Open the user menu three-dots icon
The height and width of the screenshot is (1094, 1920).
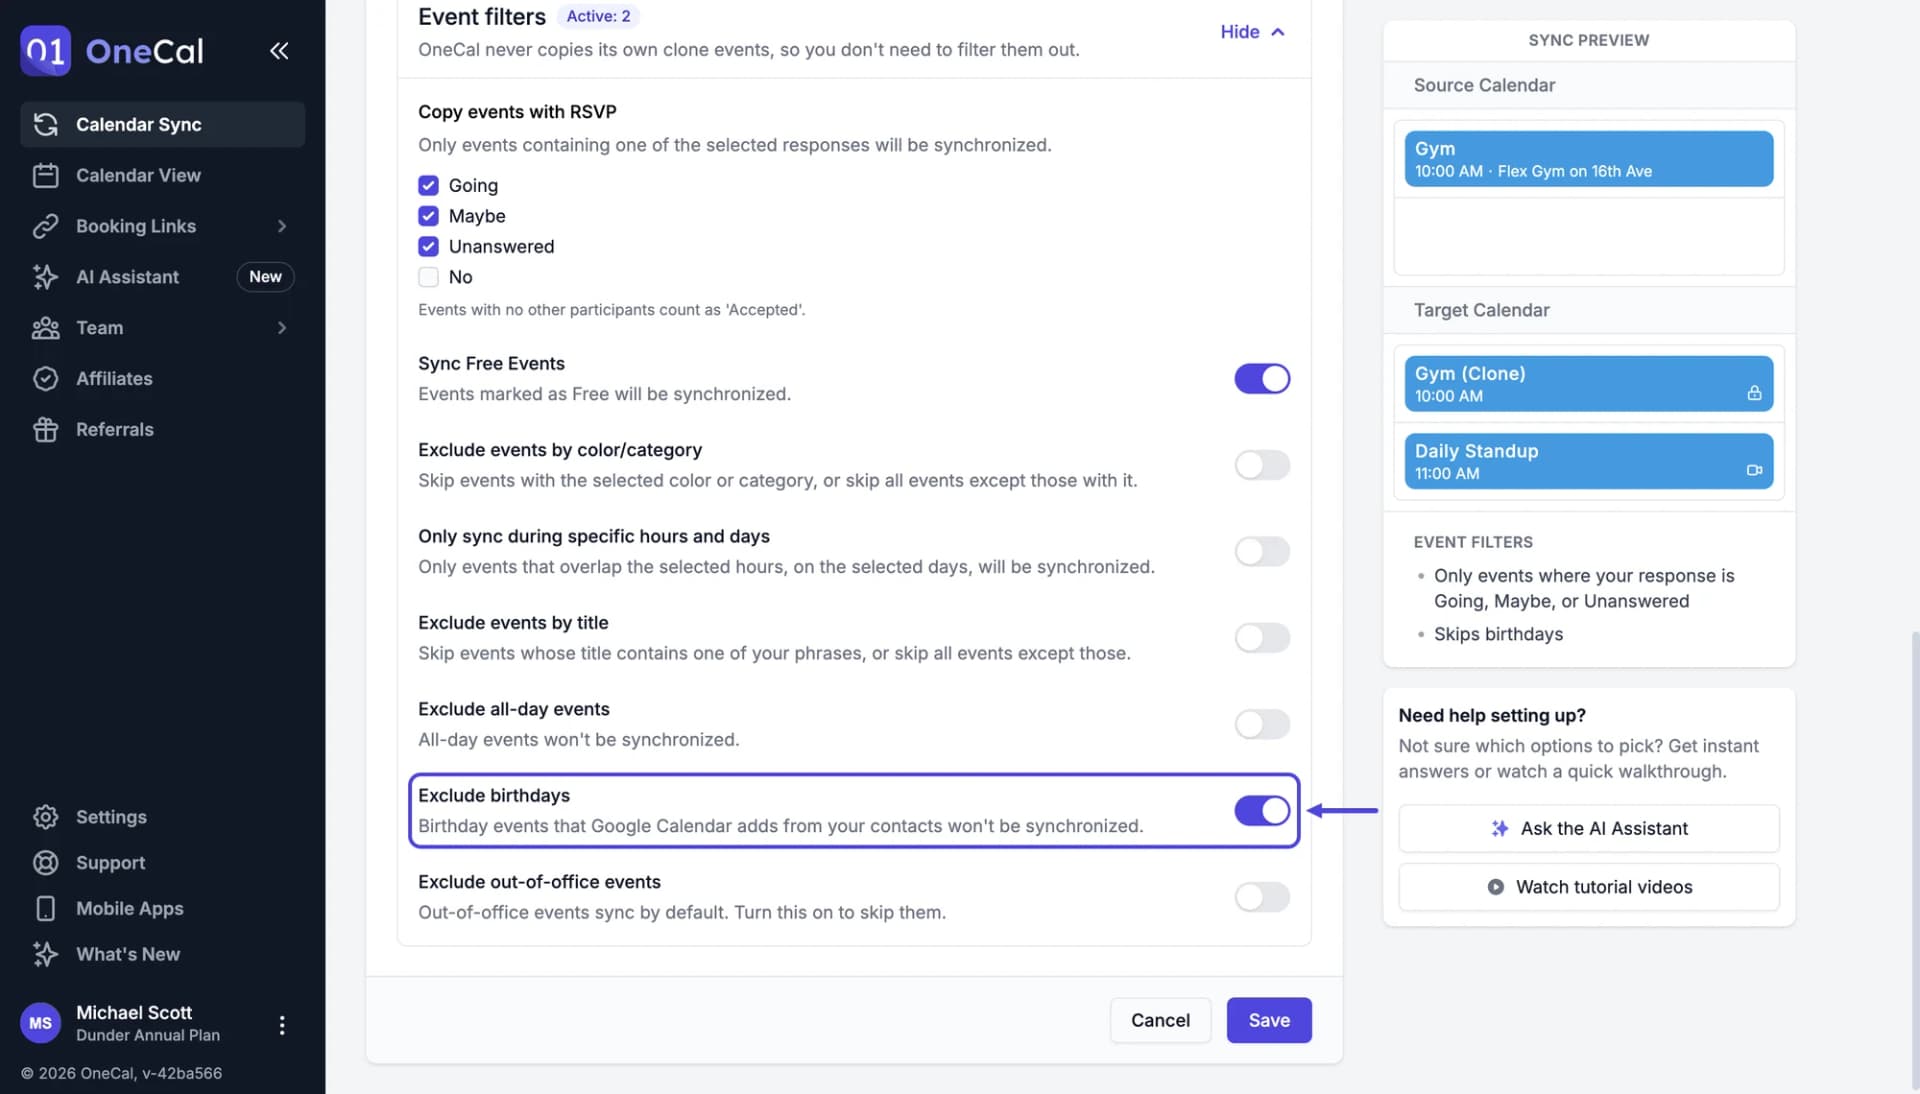282,1025
